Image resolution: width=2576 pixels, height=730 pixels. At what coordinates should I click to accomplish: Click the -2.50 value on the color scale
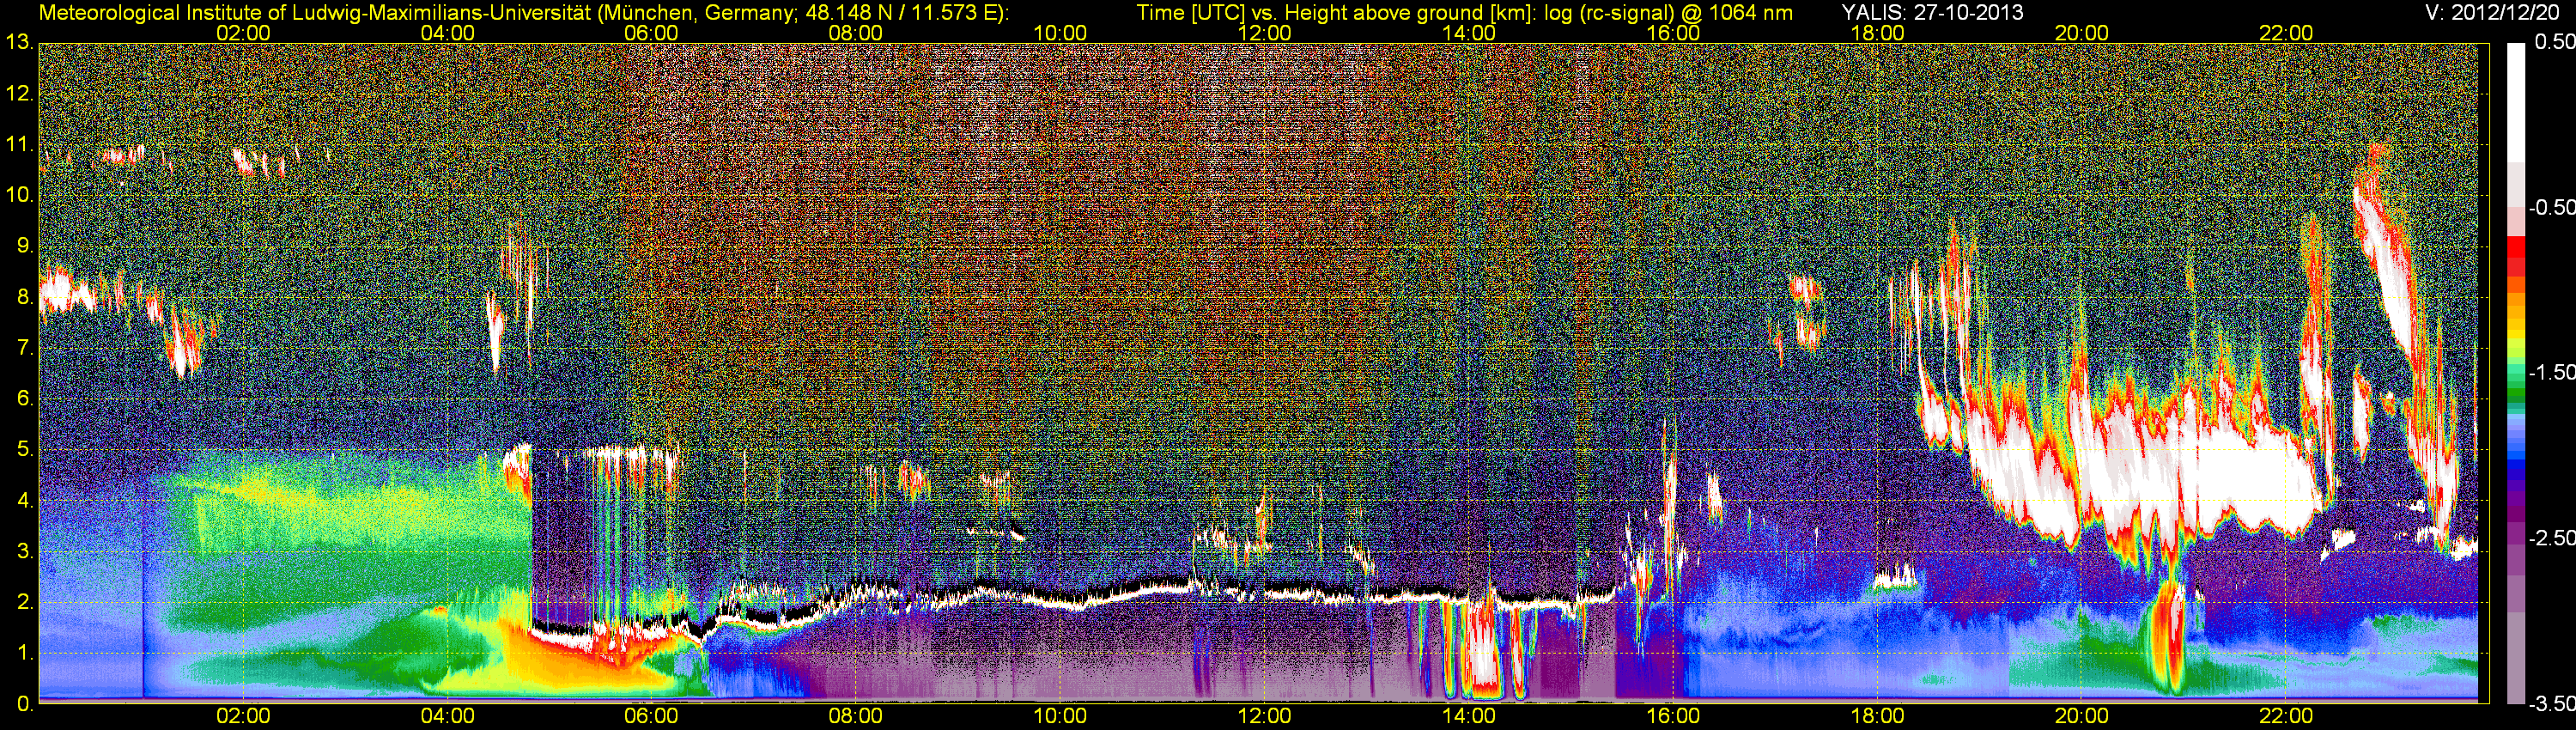pyautogui.click(x=2551, y=538)
